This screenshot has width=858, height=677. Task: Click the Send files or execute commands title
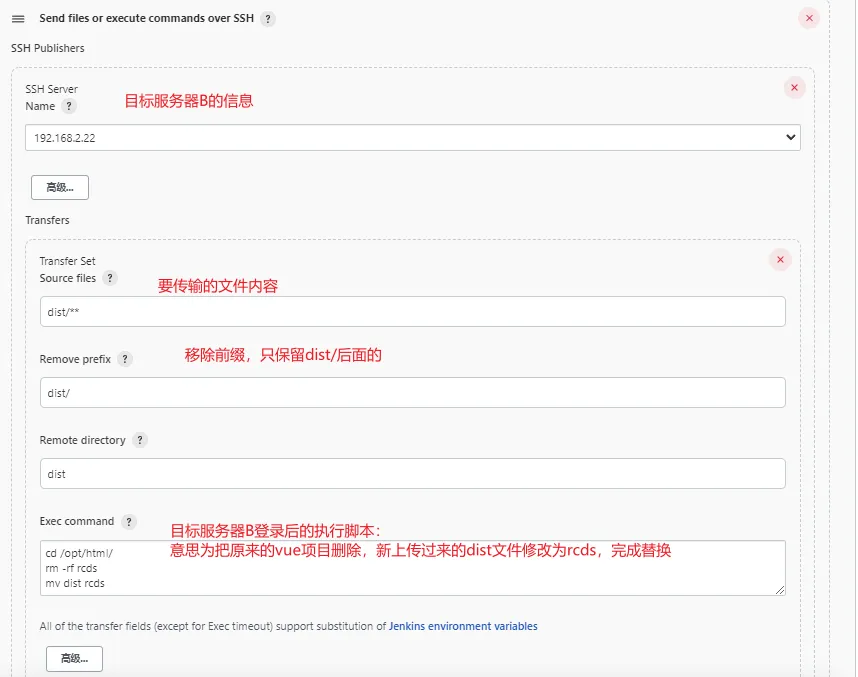[146, 19]
